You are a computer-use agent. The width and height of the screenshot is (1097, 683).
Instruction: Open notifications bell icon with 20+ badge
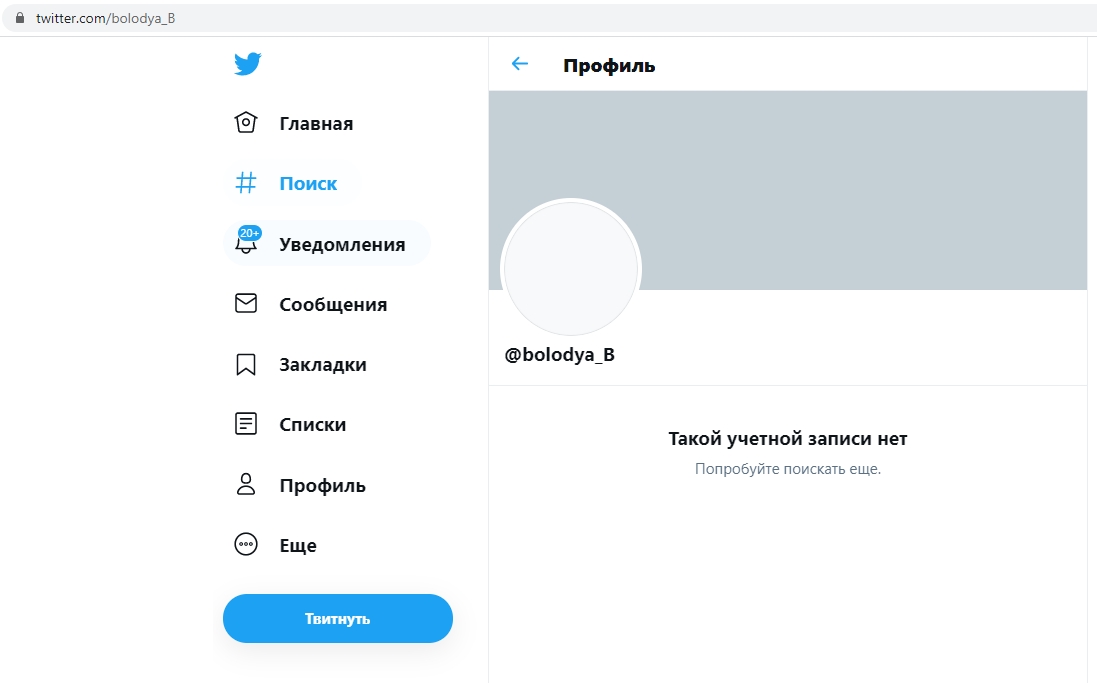coord(246,243)
